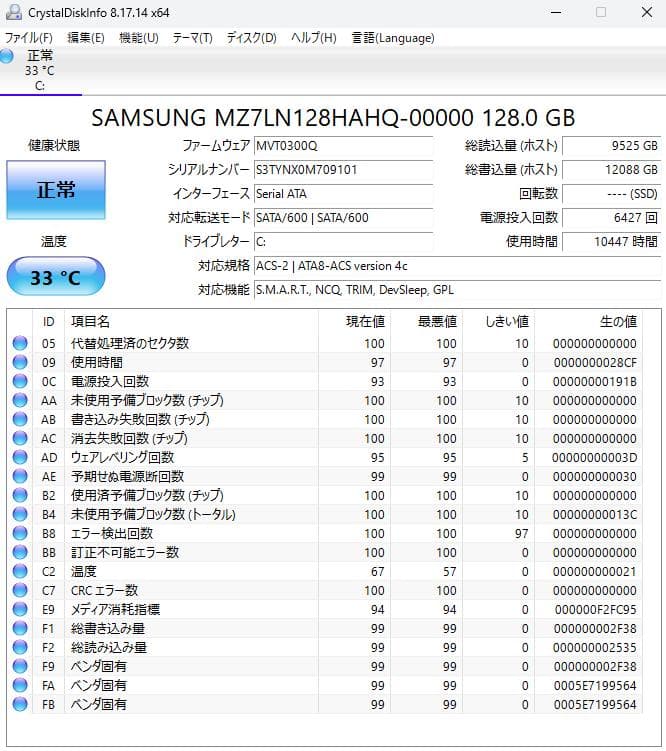Click status icon for 05 代替処理済のセクタ数

click(x=20, y=343)
